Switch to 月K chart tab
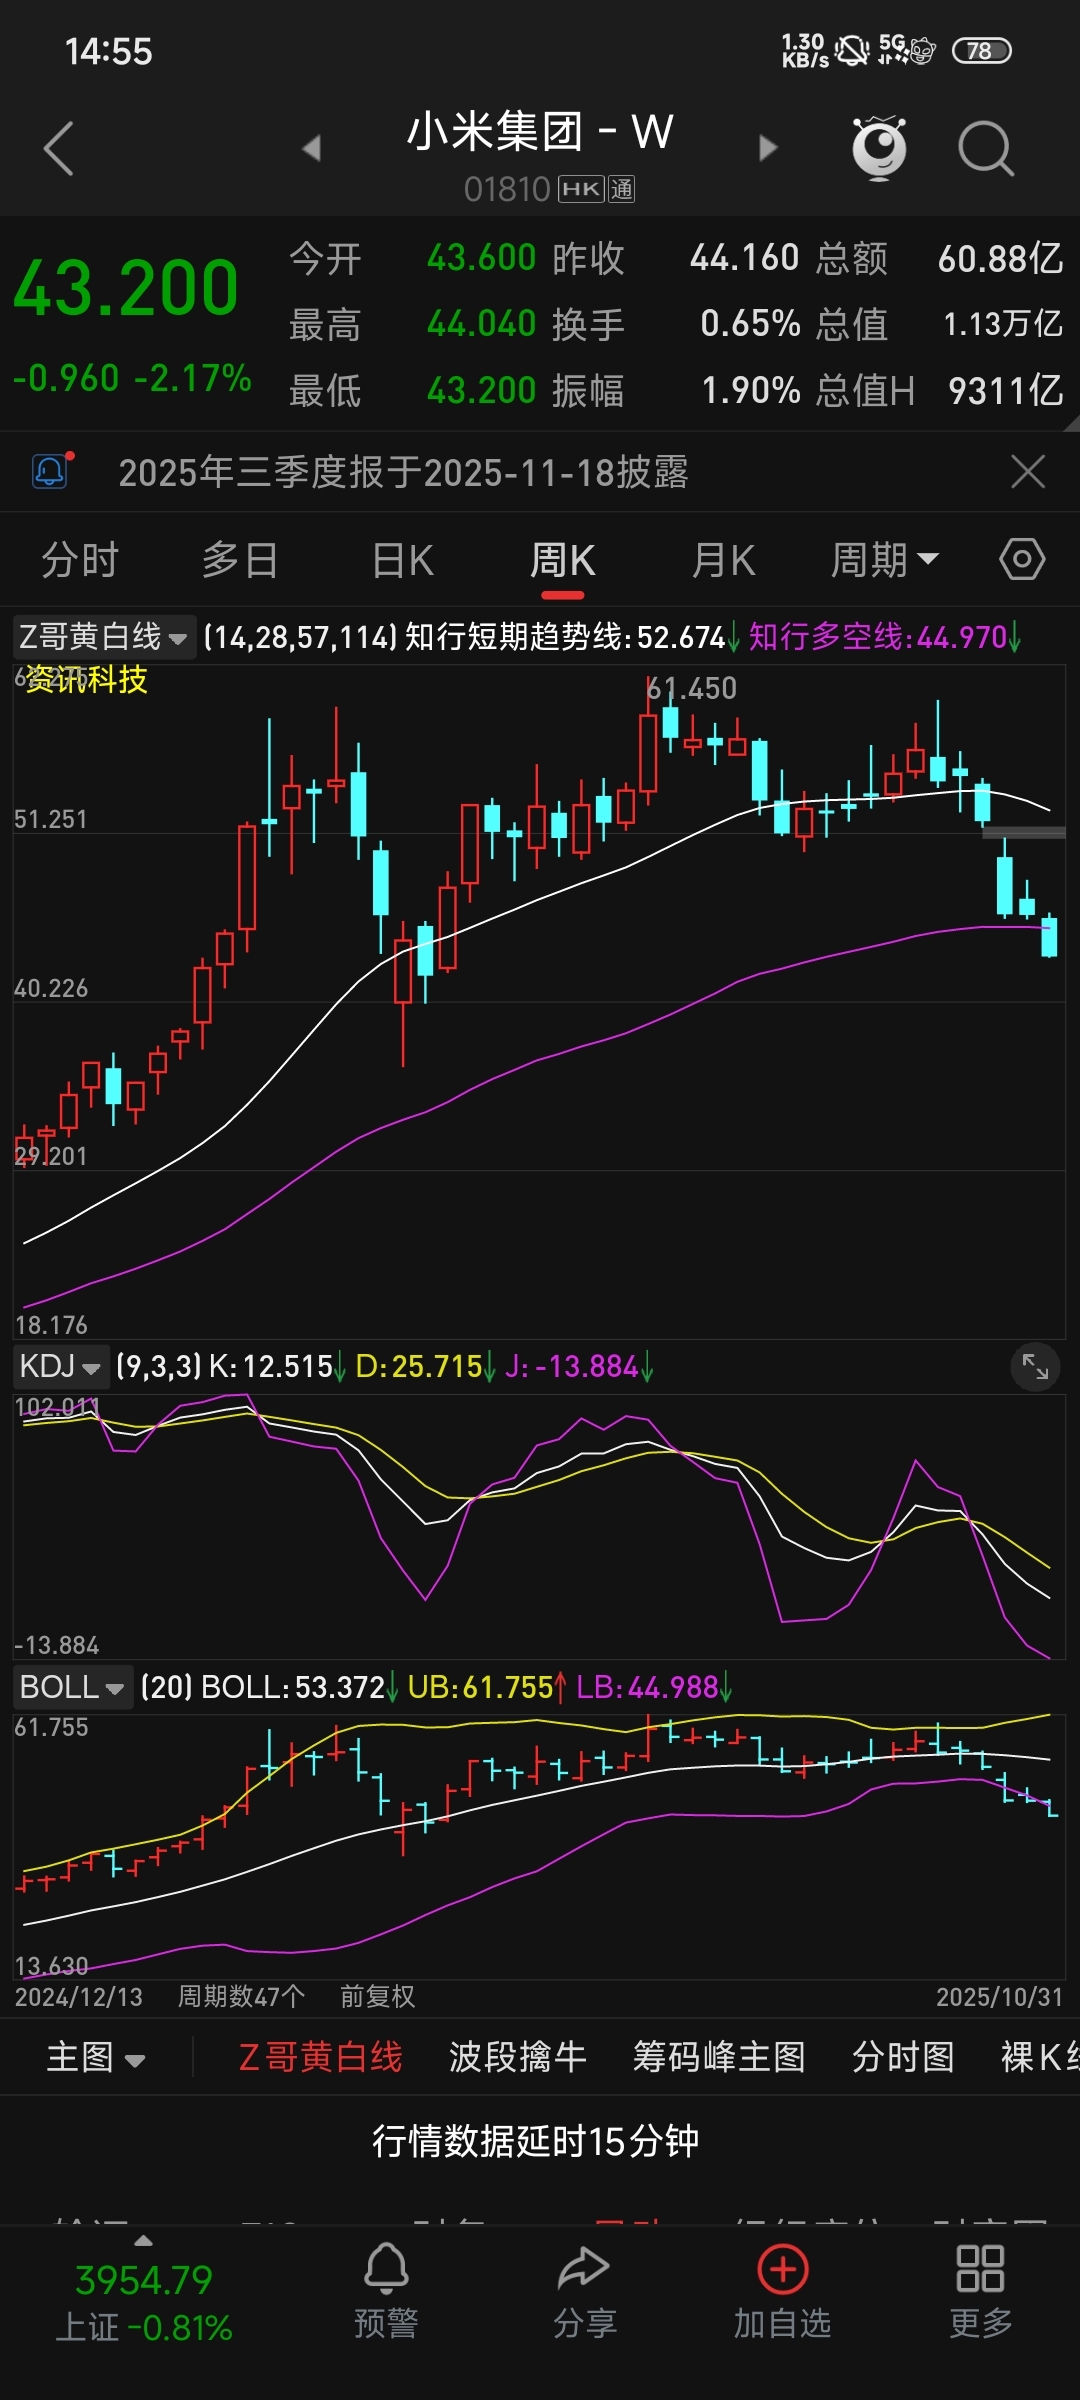The image size is (1080, 2400). click(723, 560)
